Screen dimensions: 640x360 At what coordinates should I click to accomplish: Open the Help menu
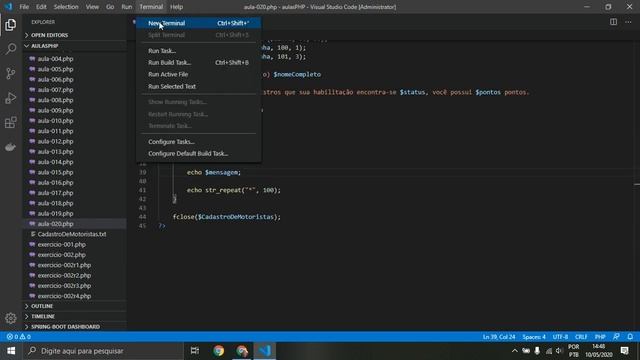tap(176, 7)
